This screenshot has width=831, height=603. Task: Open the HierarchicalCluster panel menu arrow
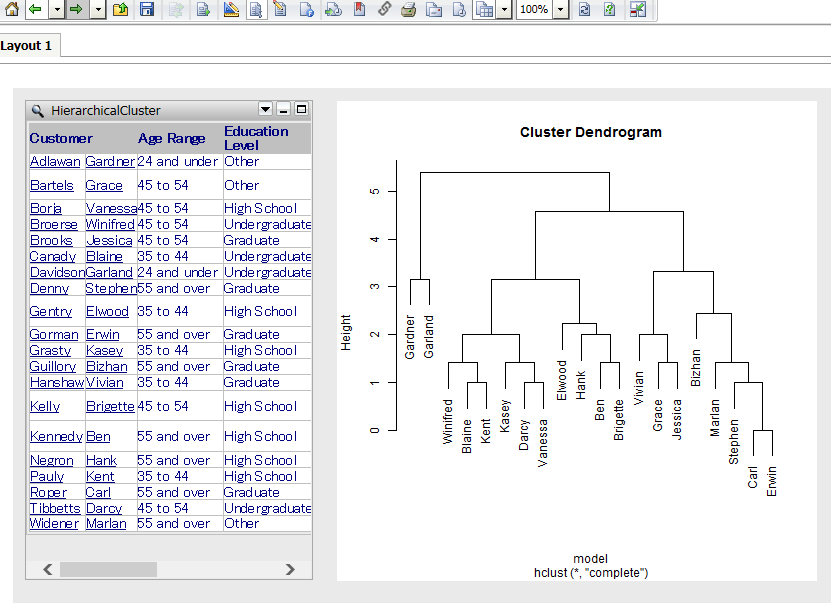coord(265,109)
